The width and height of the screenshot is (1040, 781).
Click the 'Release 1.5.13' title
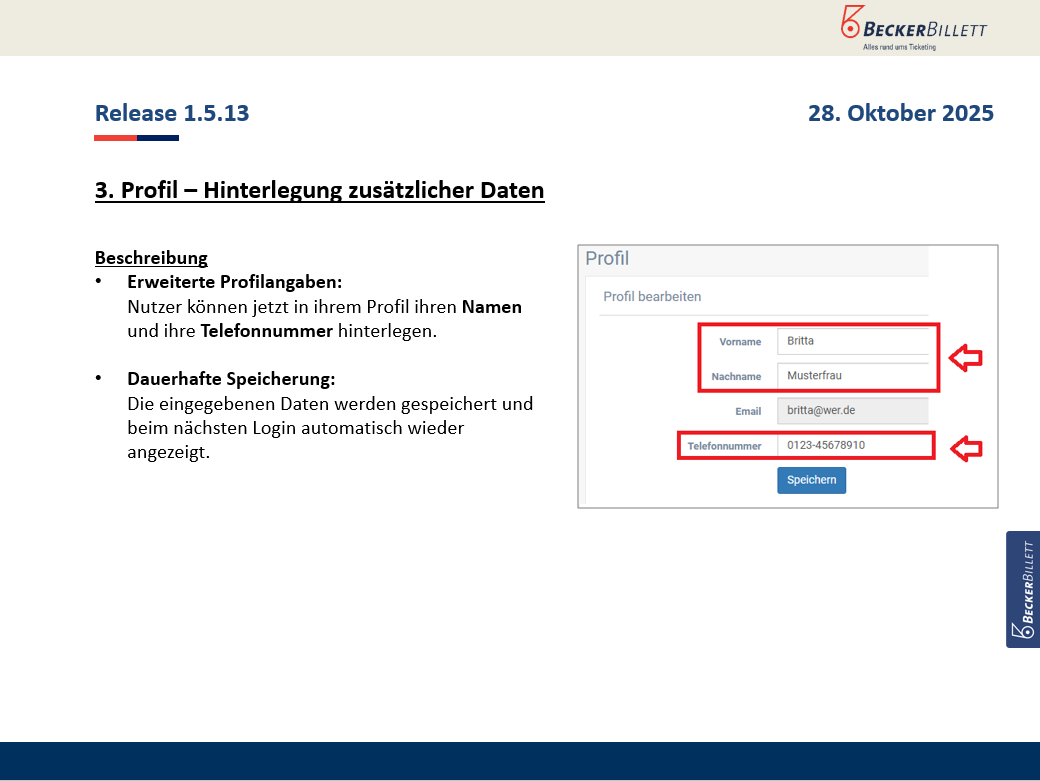tap(172, 113)
